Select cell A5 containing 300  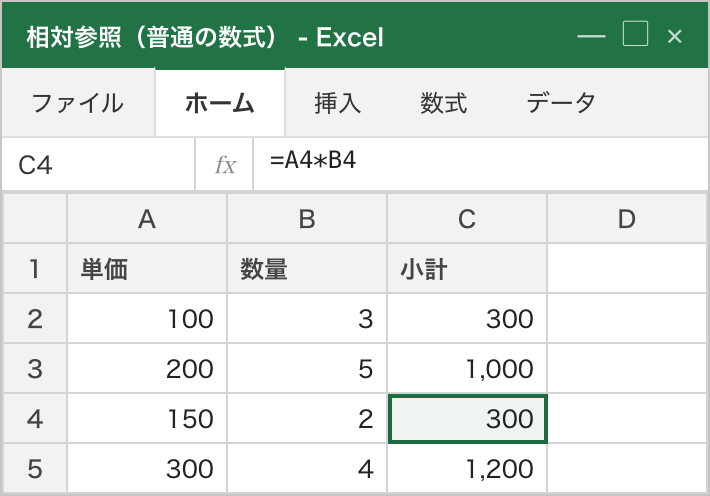(x=147, y=468)
